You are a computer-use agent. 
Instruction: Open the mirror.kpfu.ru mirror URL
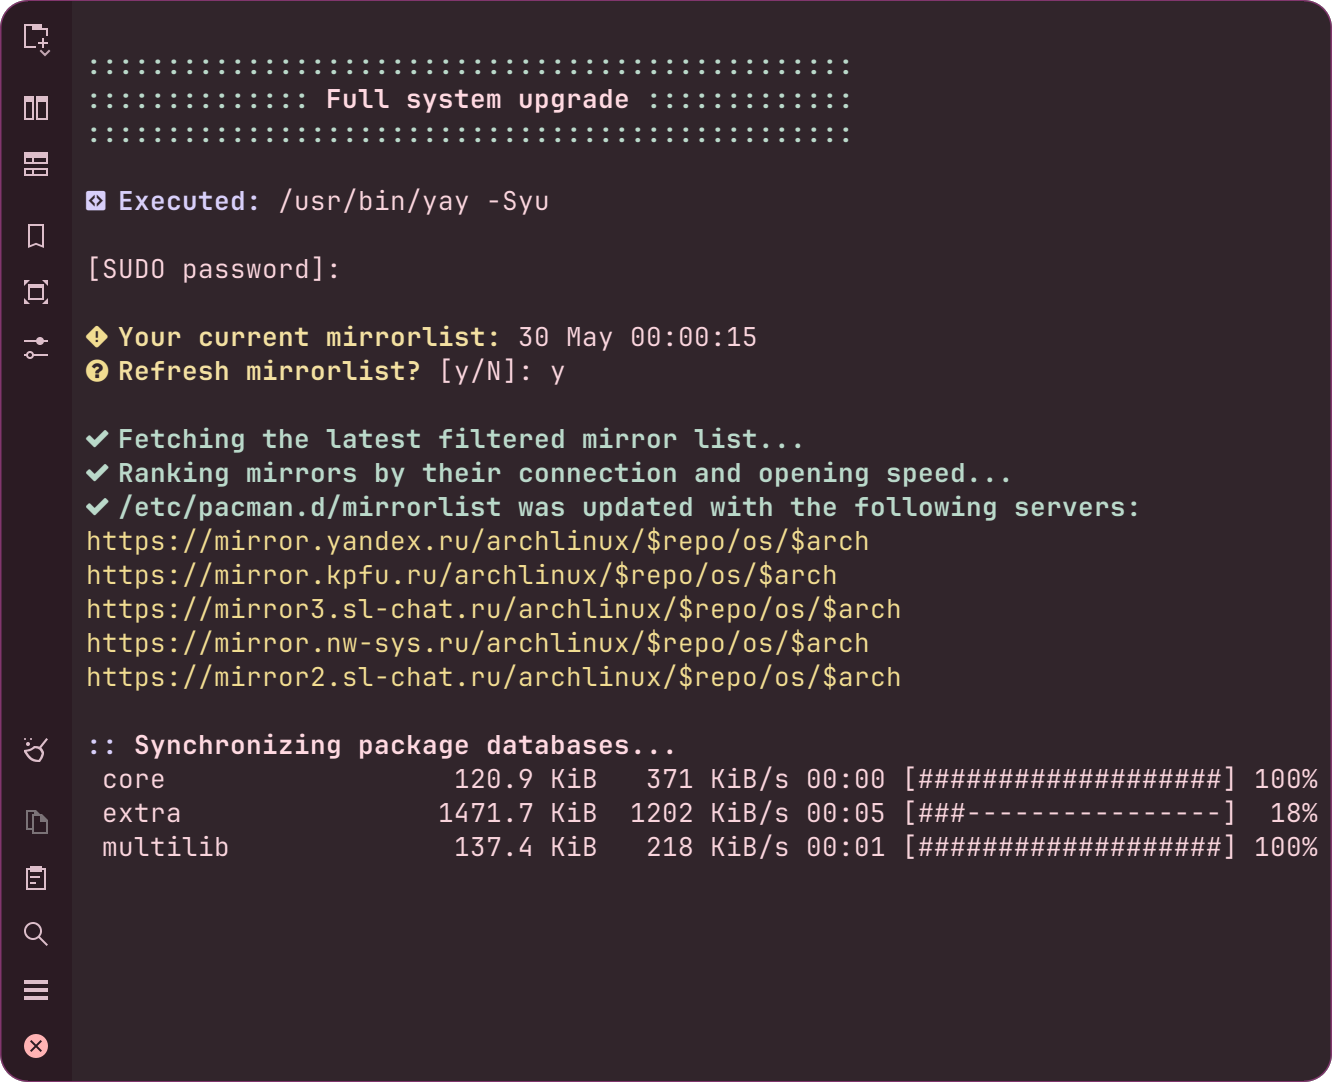tap(462, 575)
